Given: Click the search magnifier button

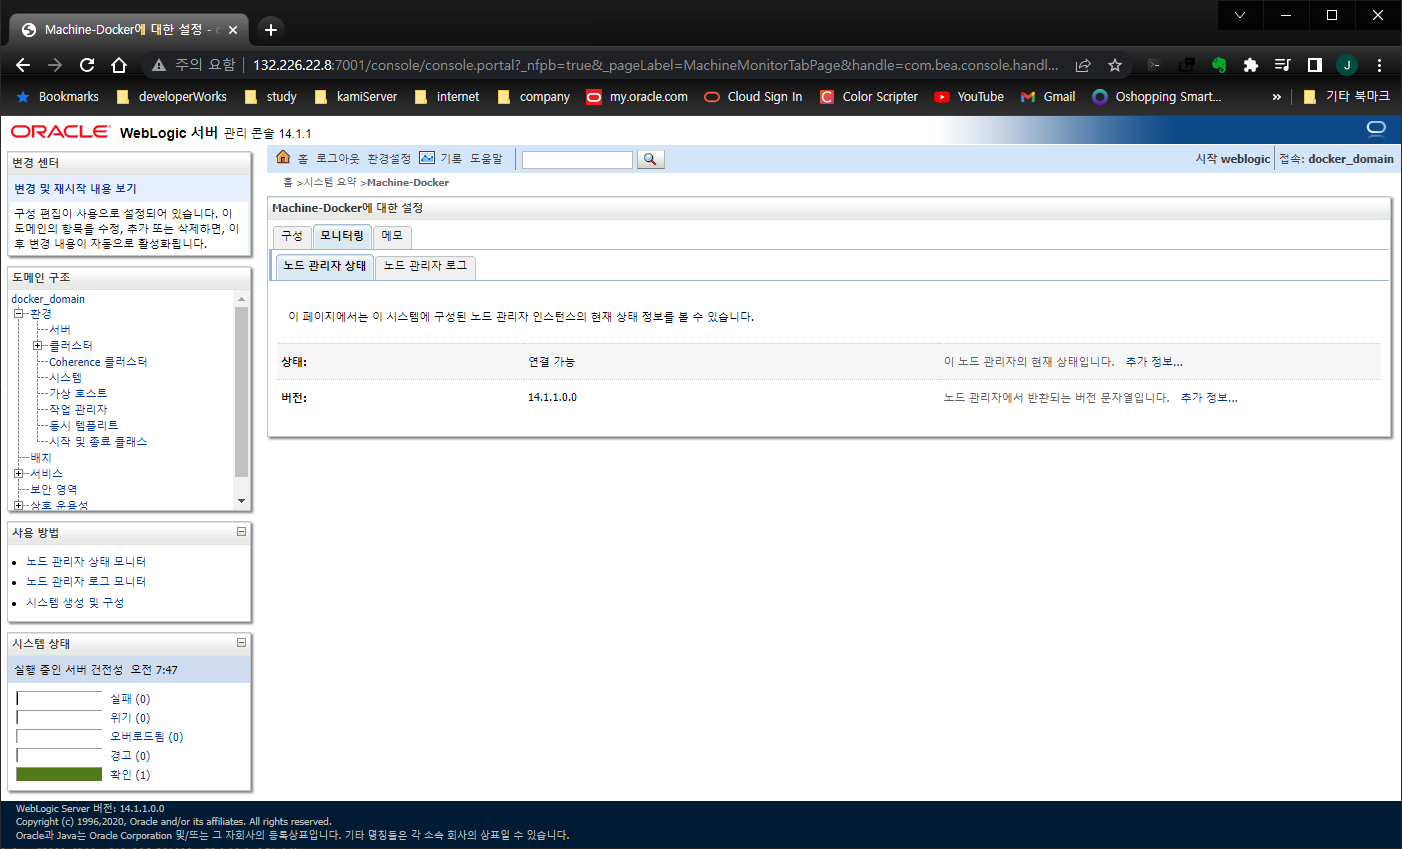Looking at the screenshot, I should 650,159.
